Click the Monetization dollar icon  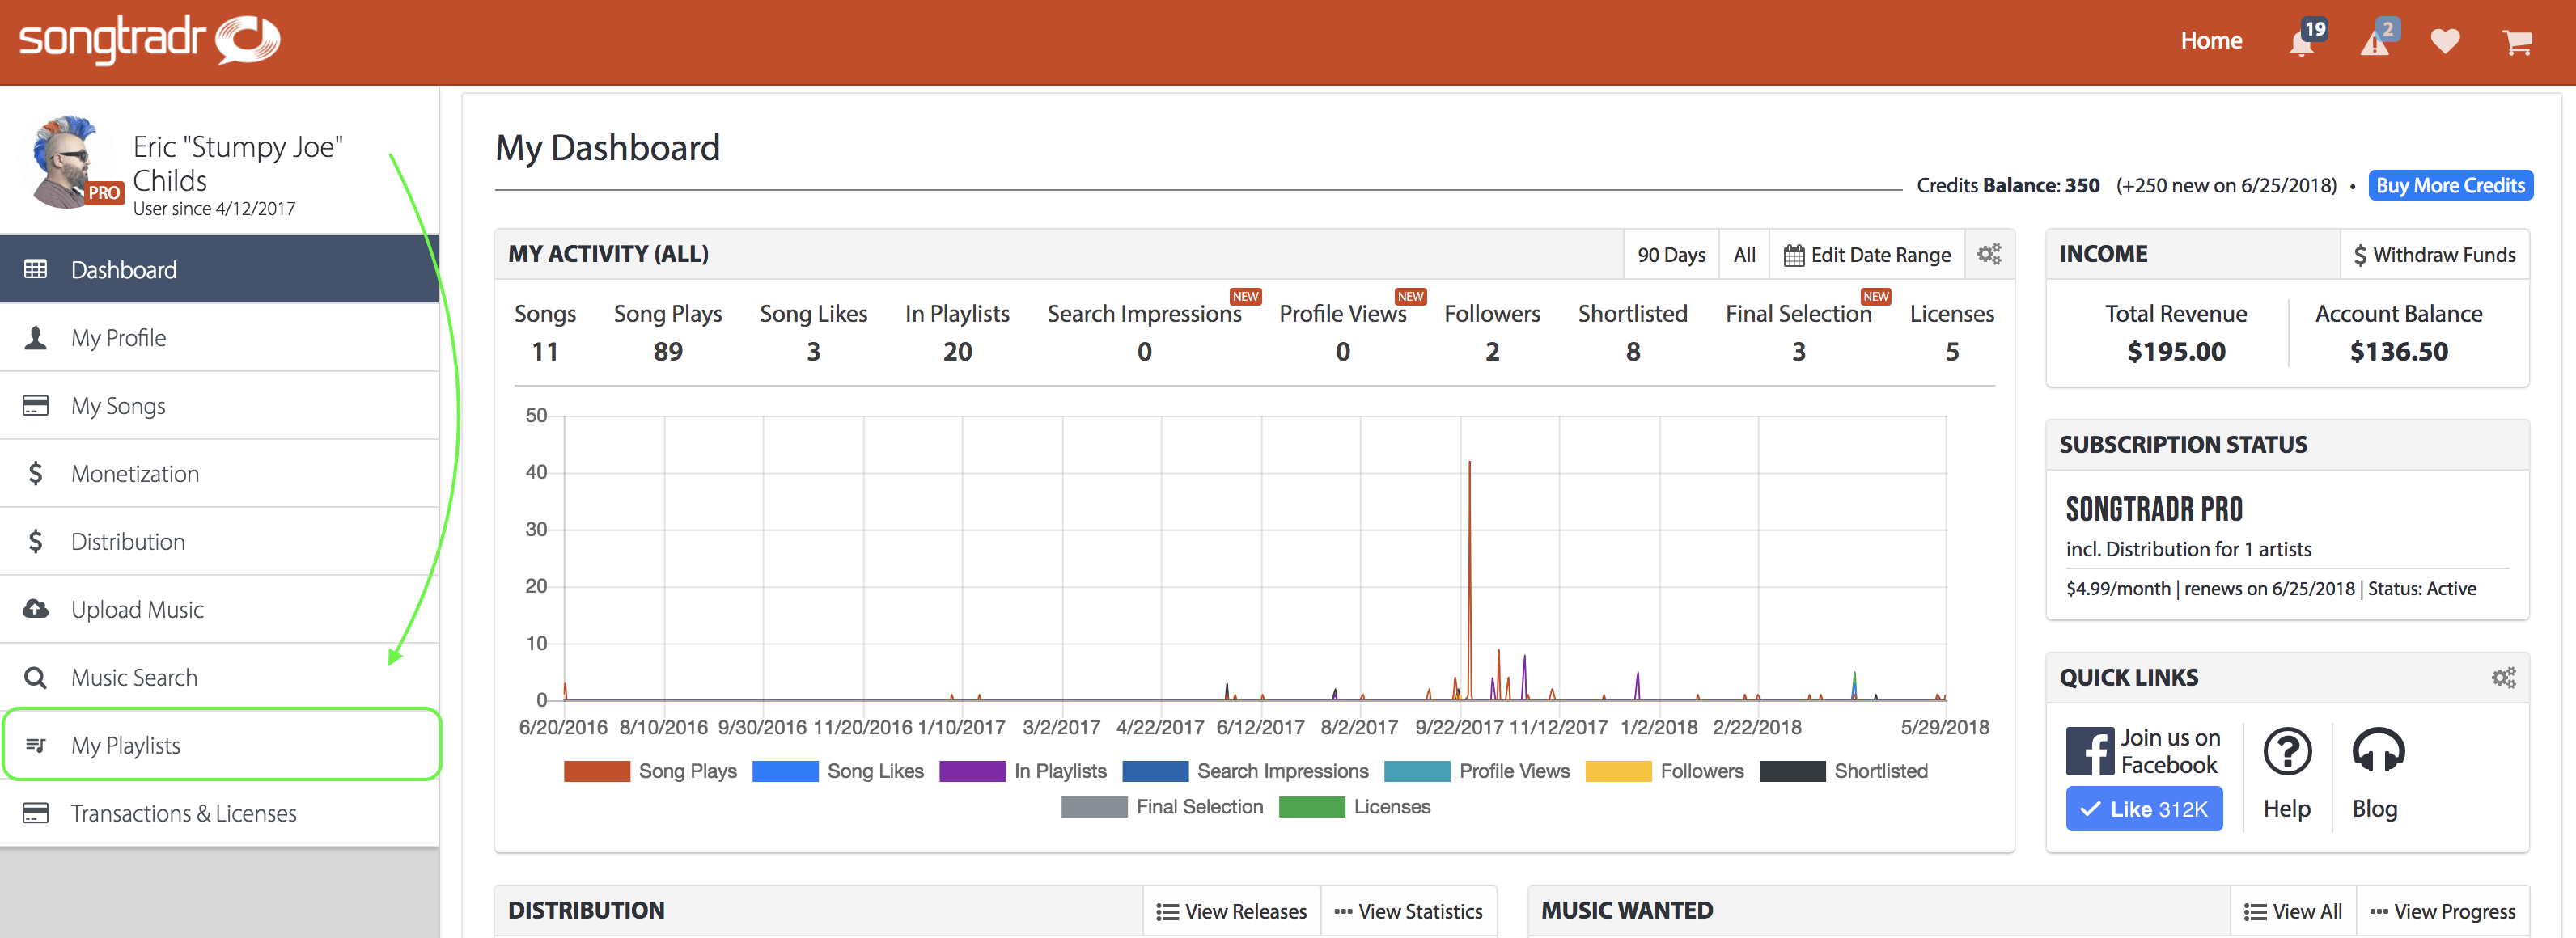tap(36, 473)
